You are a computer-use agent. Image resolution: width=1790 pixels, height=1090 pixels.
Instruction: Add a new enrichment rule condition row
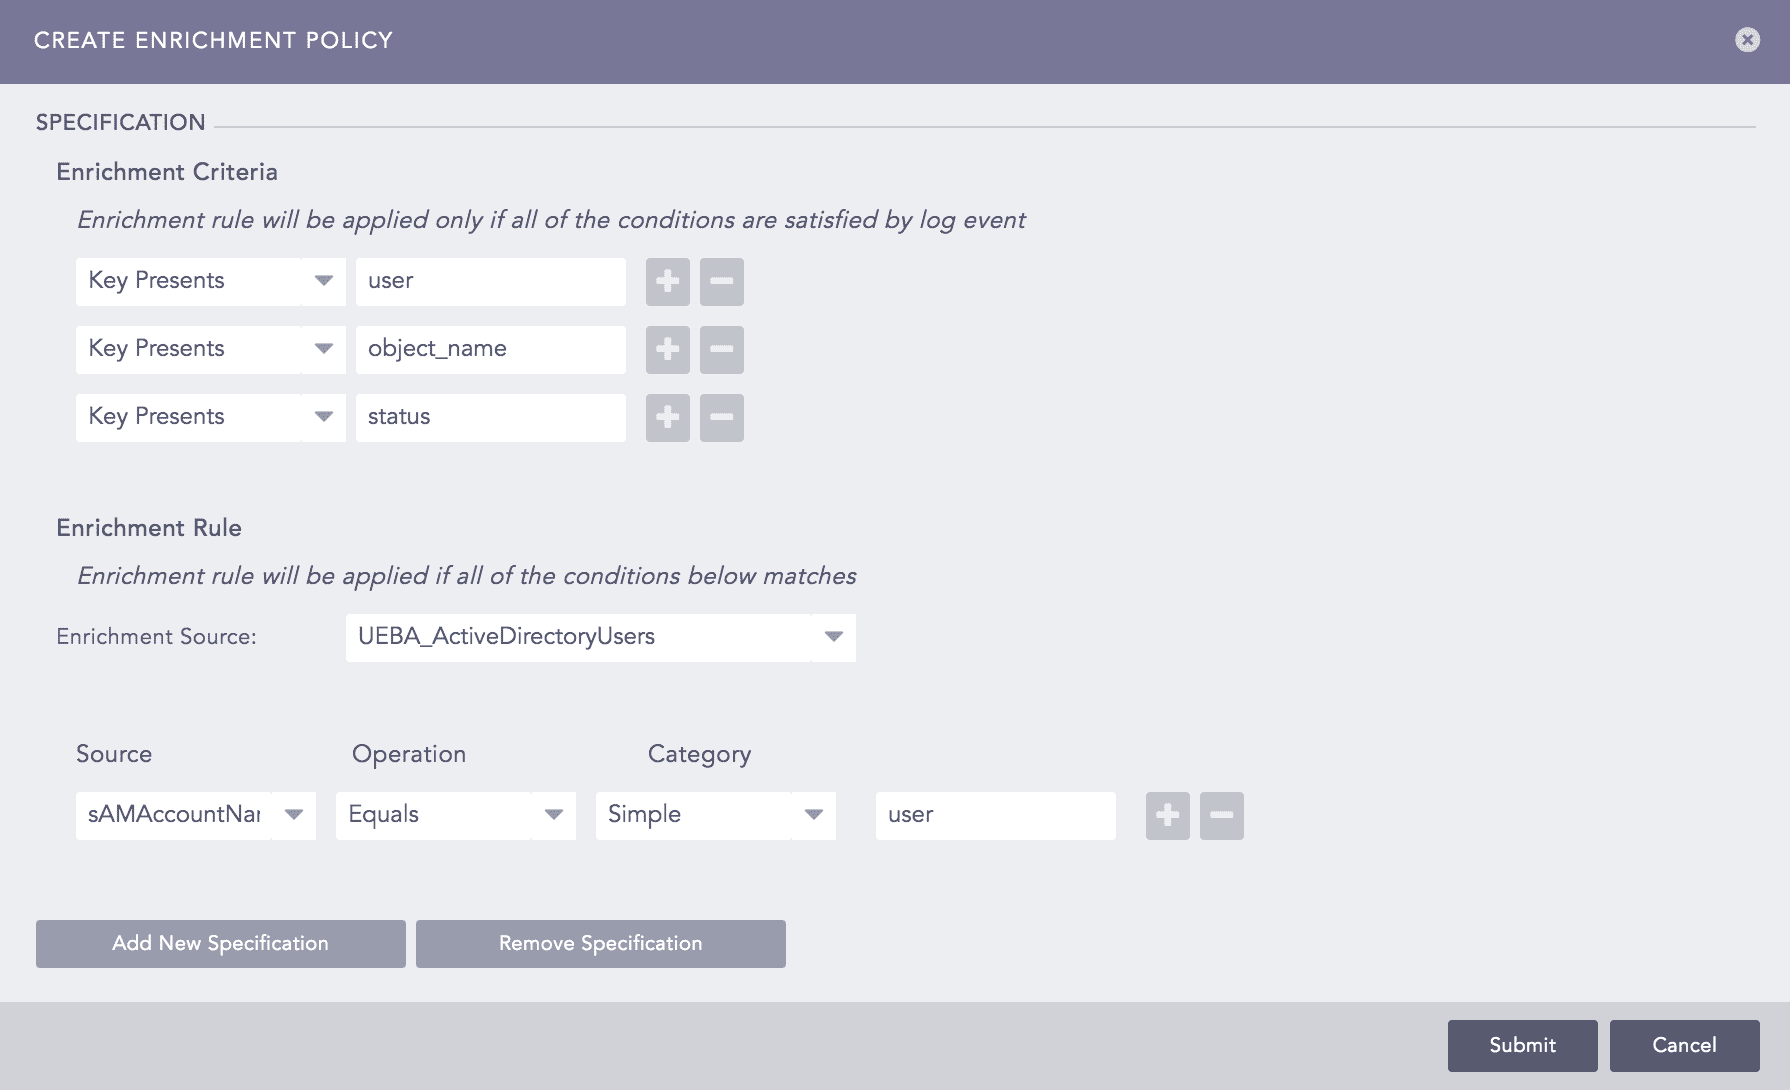point(1167,816)
